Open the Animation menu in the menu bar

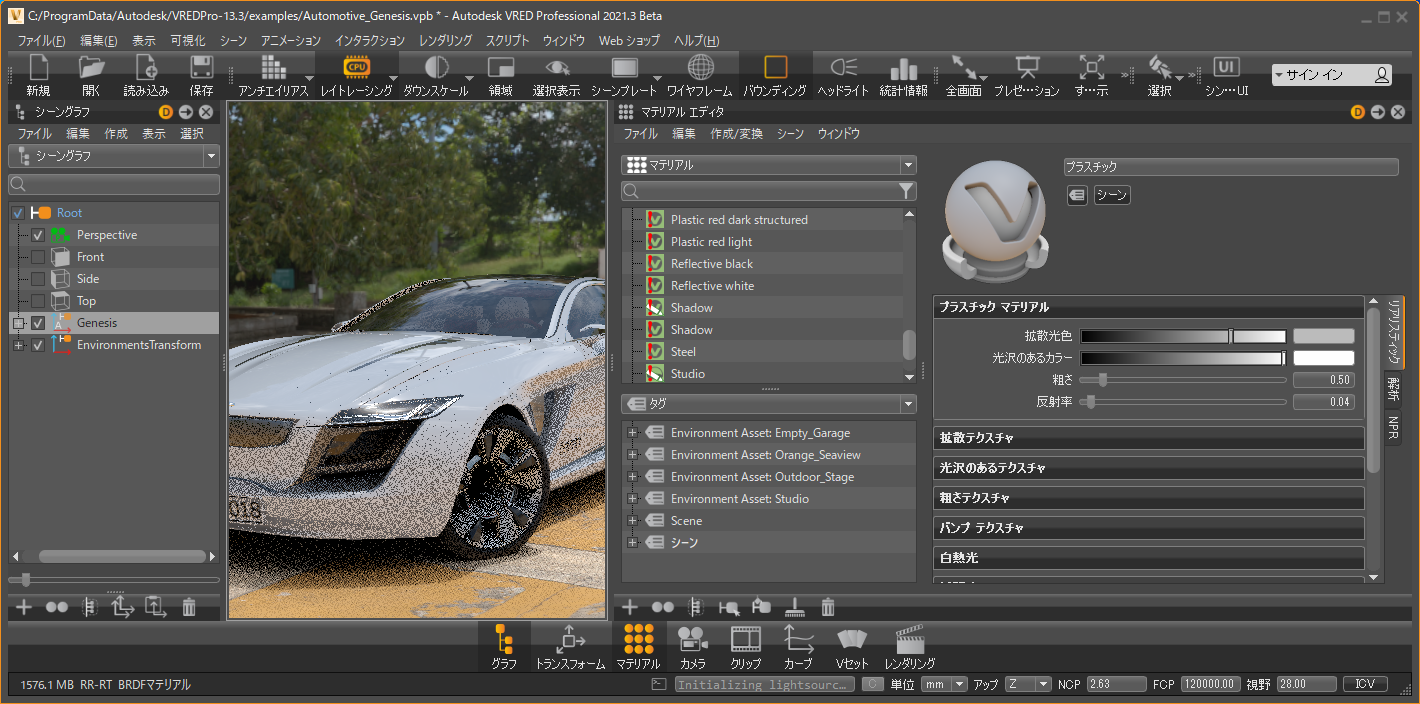point(290,41)
